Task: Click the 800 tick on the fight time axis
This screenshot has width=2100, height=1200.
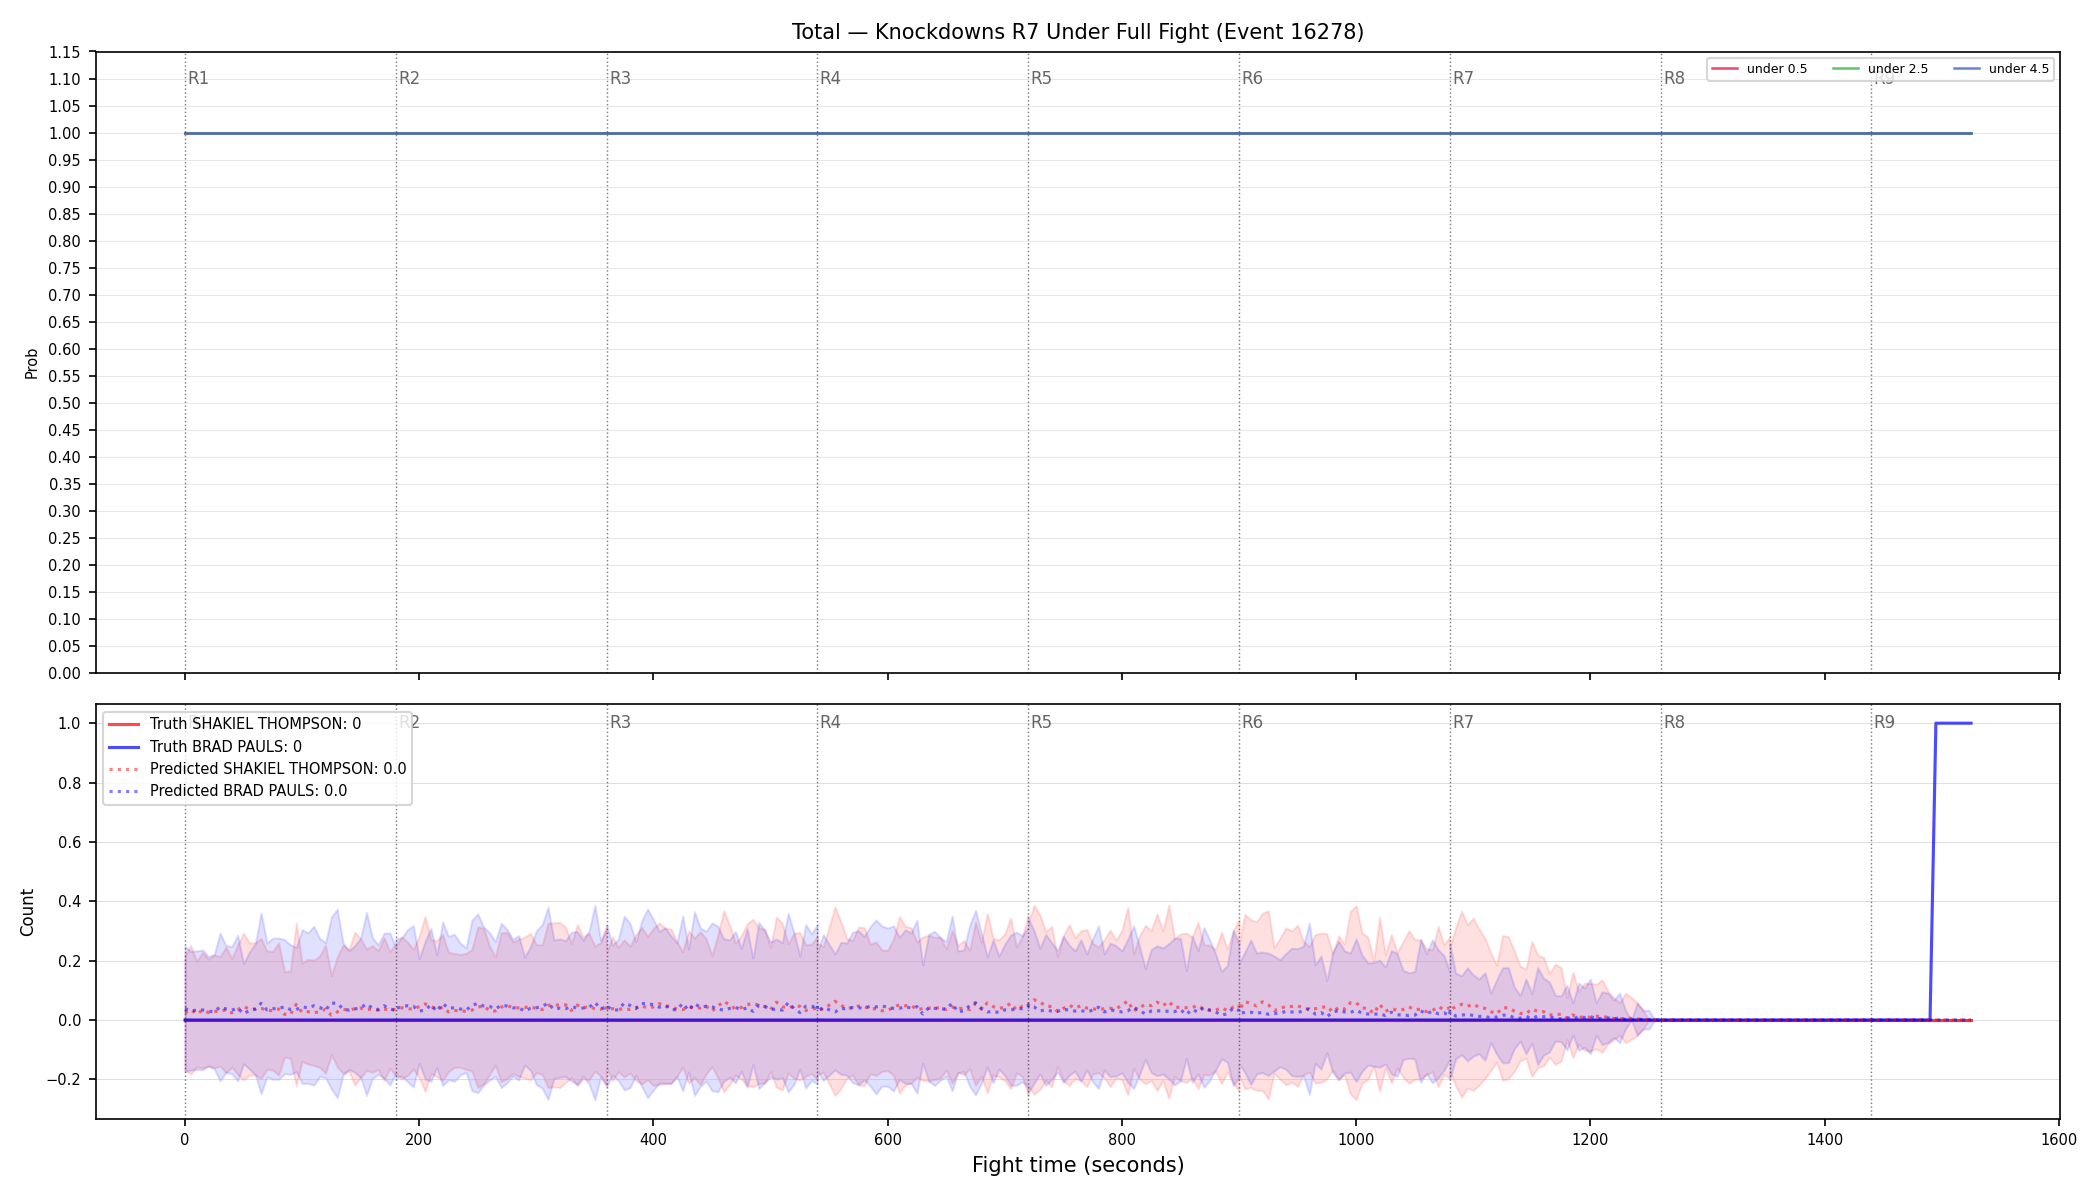Action: tap(1122, 1139)
